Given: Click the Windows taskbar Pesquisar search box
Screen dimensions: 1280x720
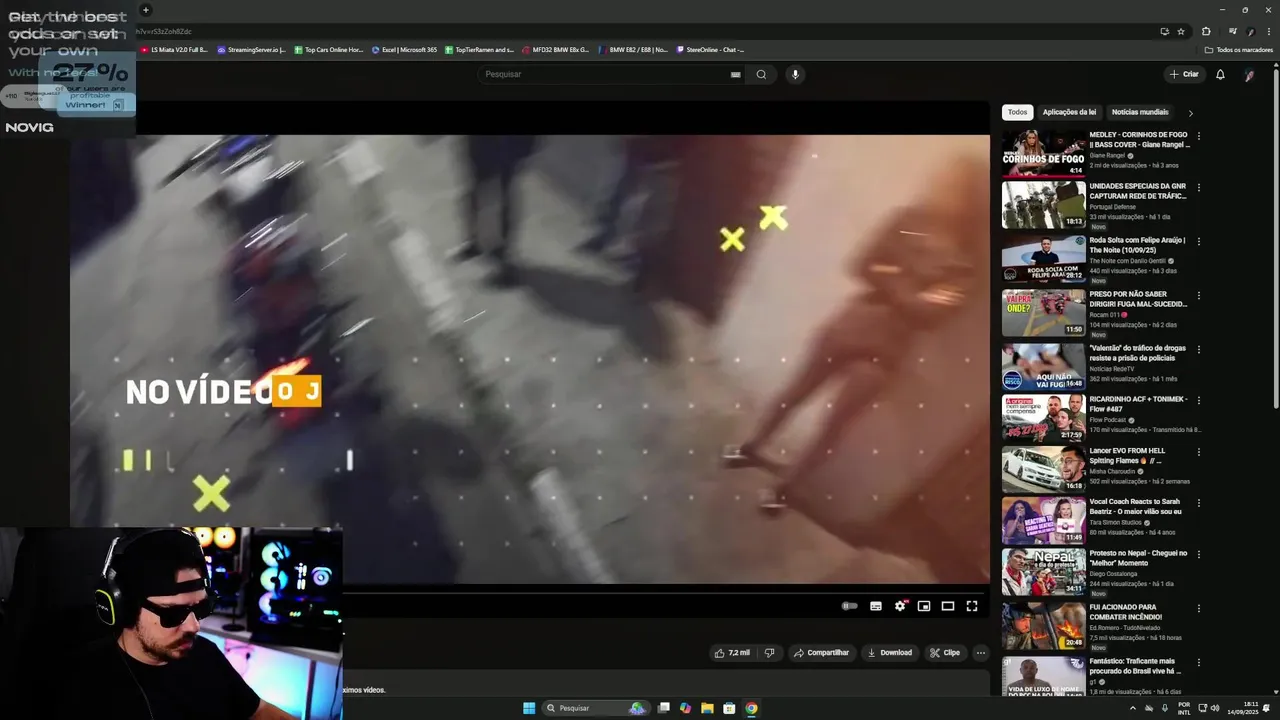Looking at the screenshot, I should [x=596, y=708].
